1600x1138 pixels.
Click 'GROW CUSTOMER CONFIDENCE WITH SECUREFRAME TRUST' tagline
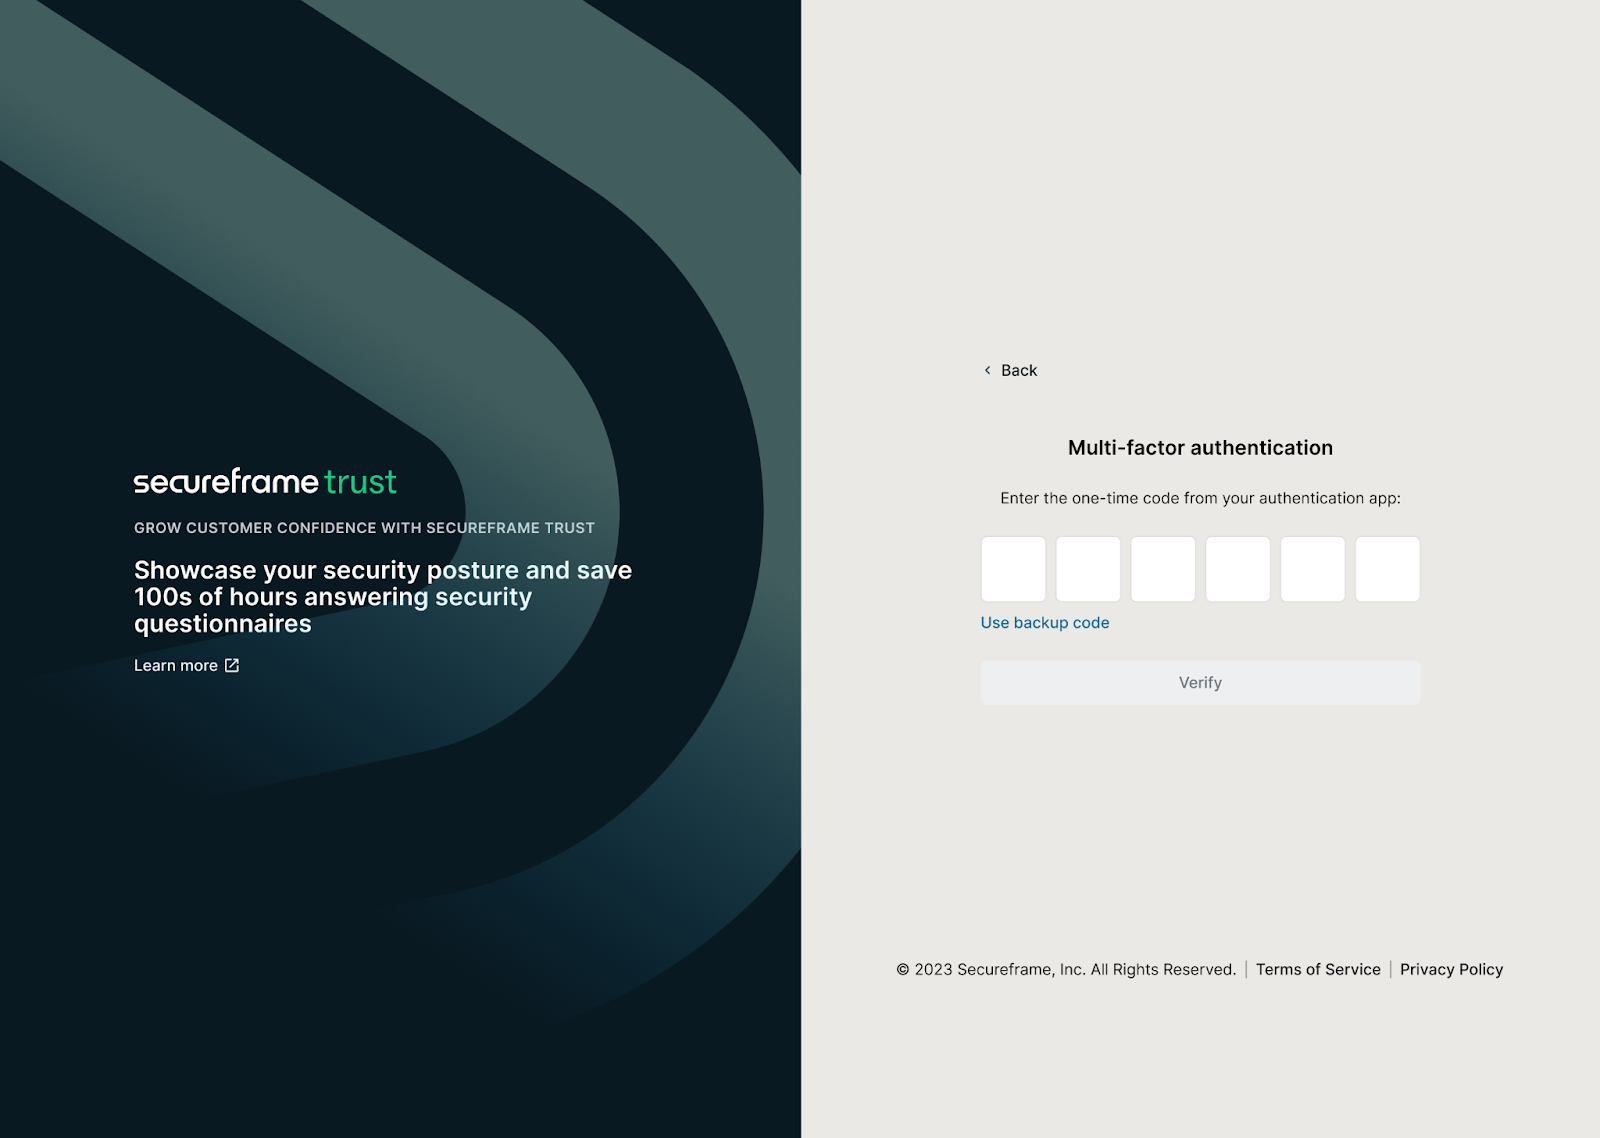(x=364, y=528)
